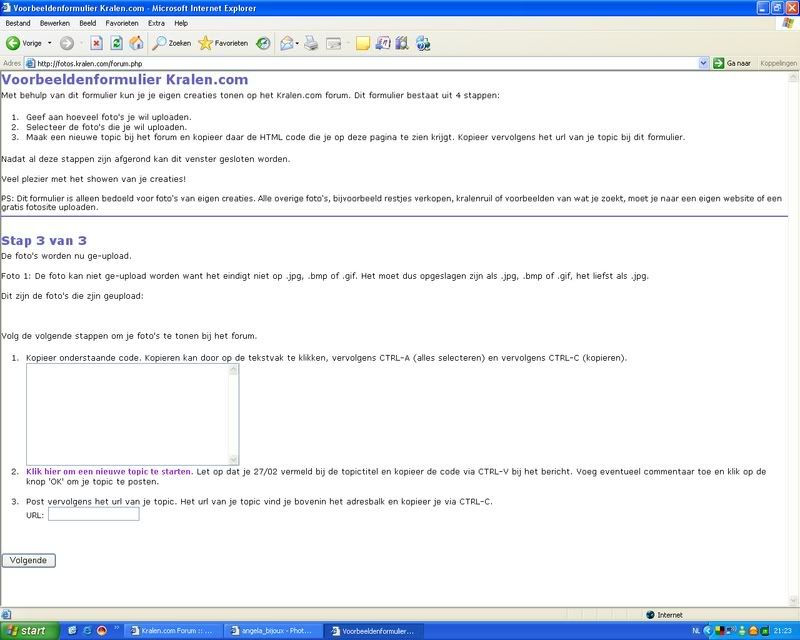The width and height of the screenshot is (800, 640).
Task: Click the 'Voorbeeldenformulier Kralen.com' page heading
Action: 124,80
